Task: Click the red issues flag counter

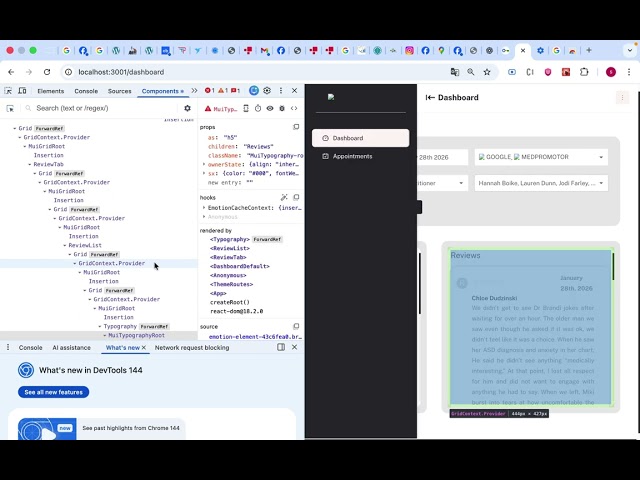Action: [x=236, y=91]
